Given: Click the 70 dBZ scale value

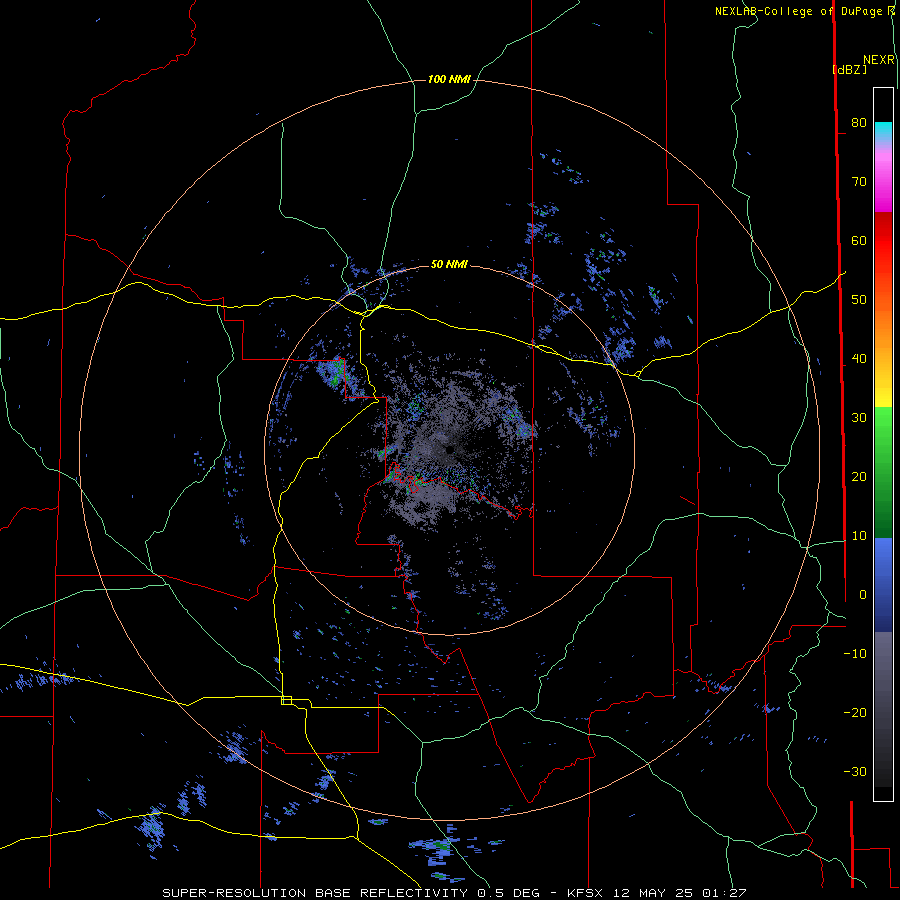Looking at the screenshot, I should point(859,181).
